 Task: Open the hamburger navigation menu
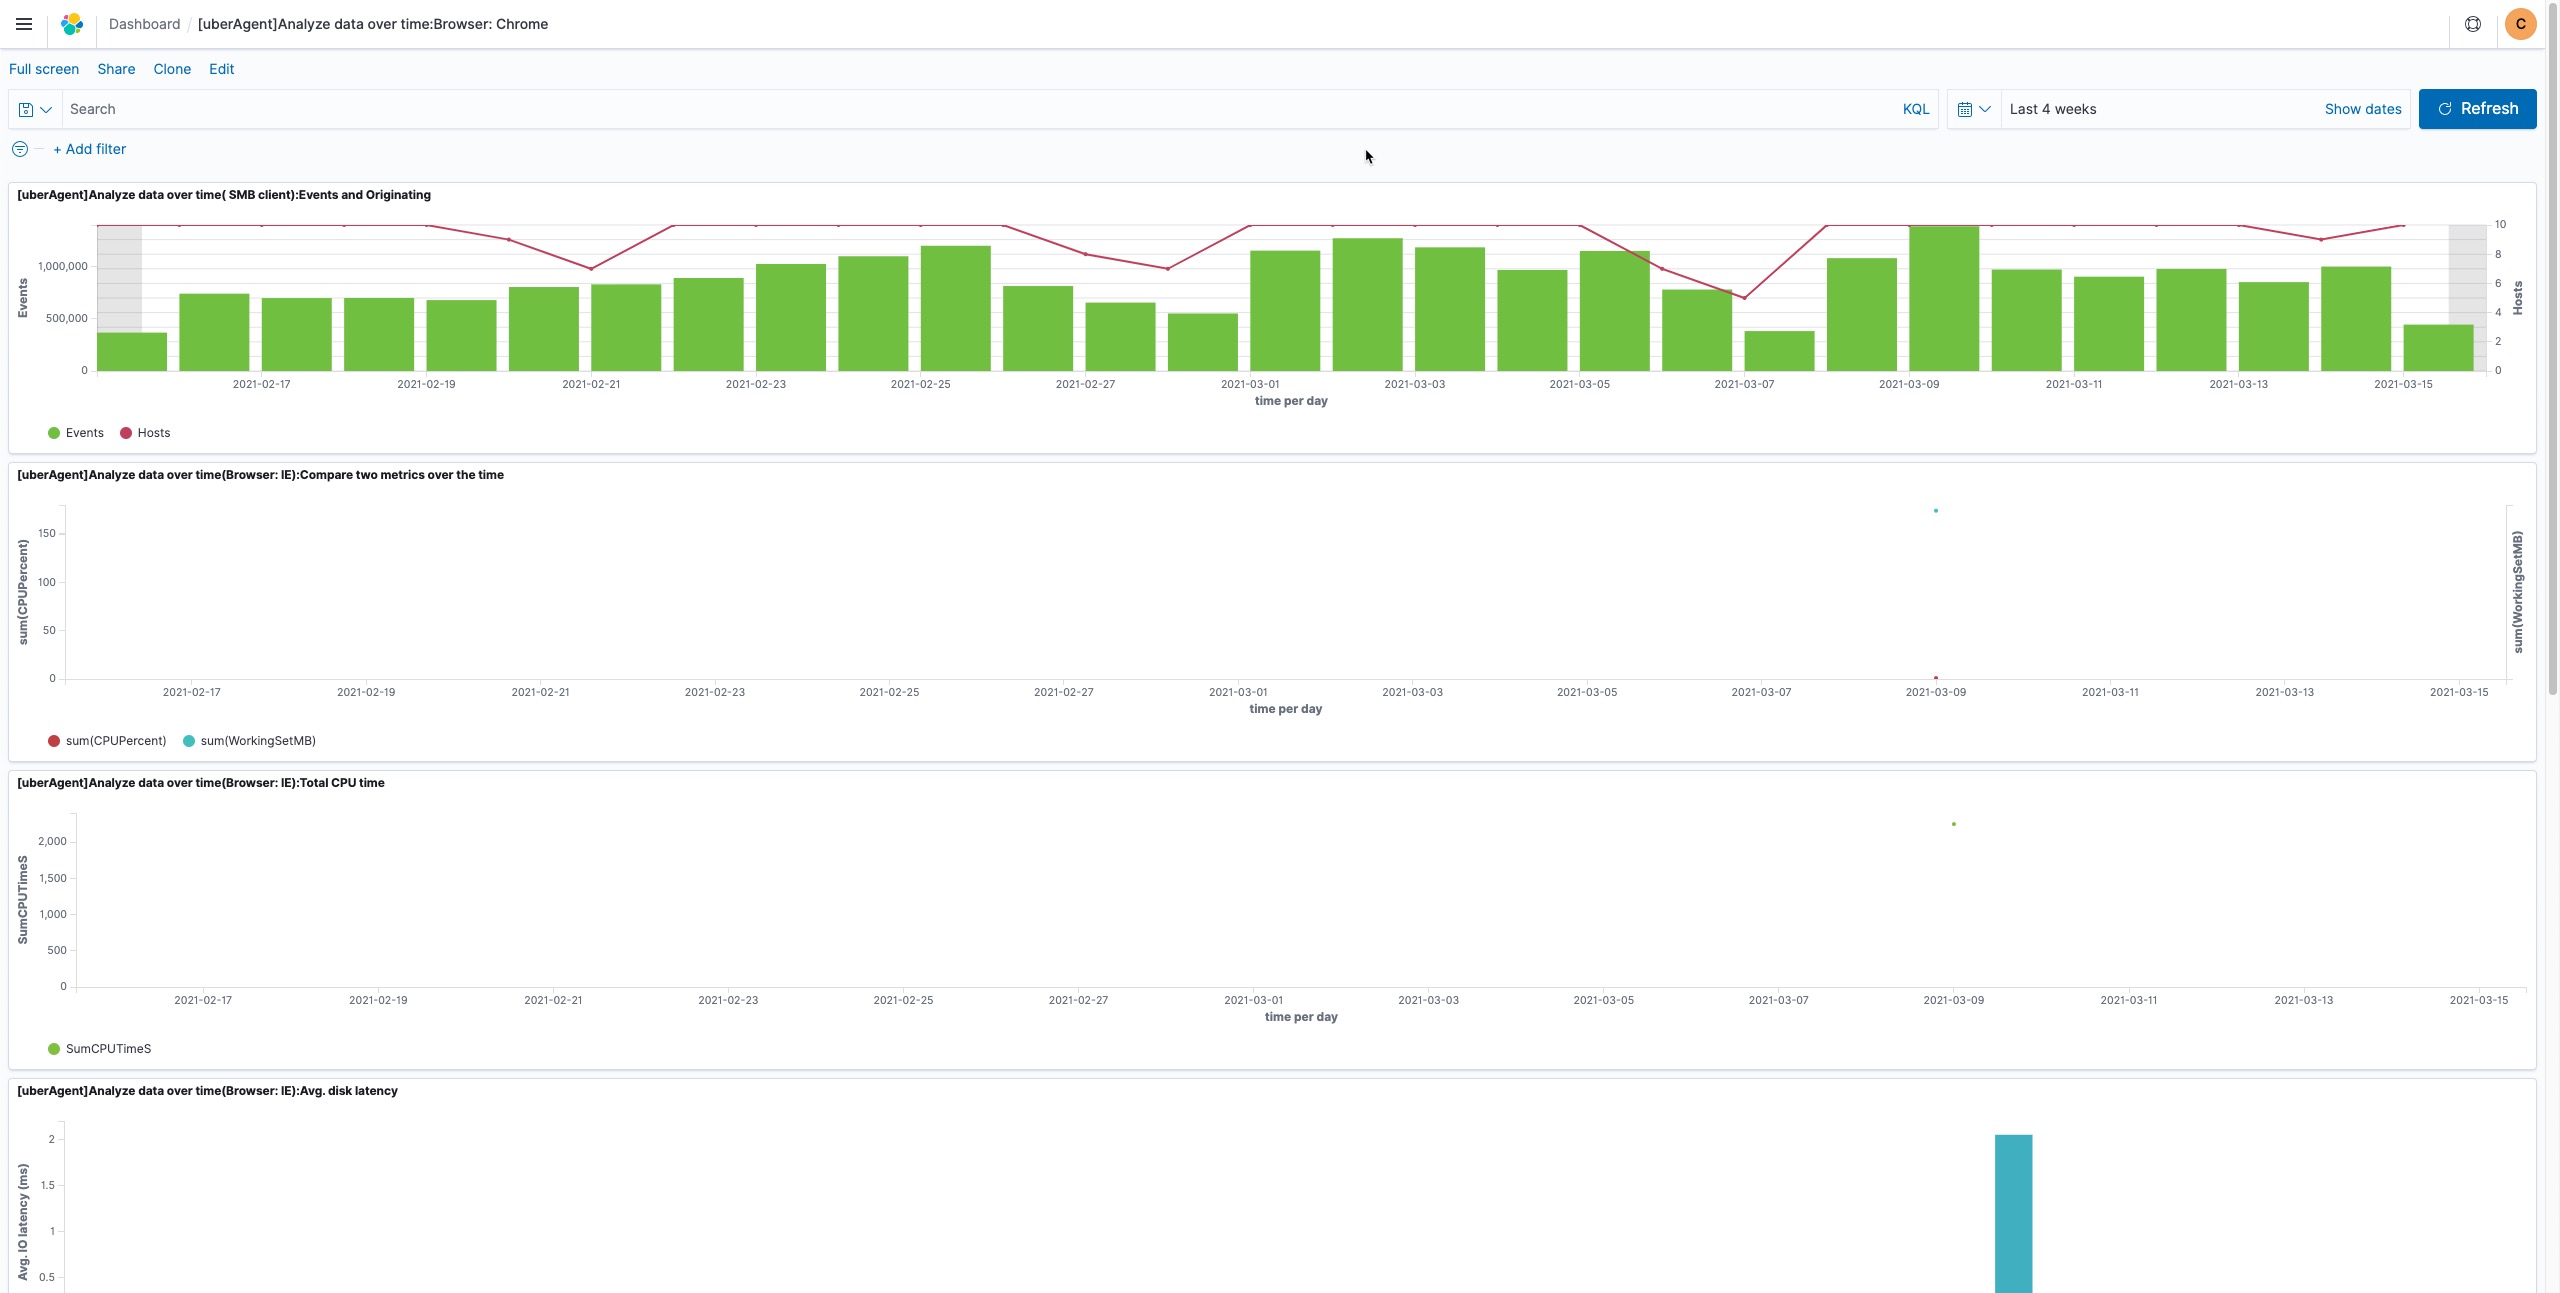(x=24, y=24)
